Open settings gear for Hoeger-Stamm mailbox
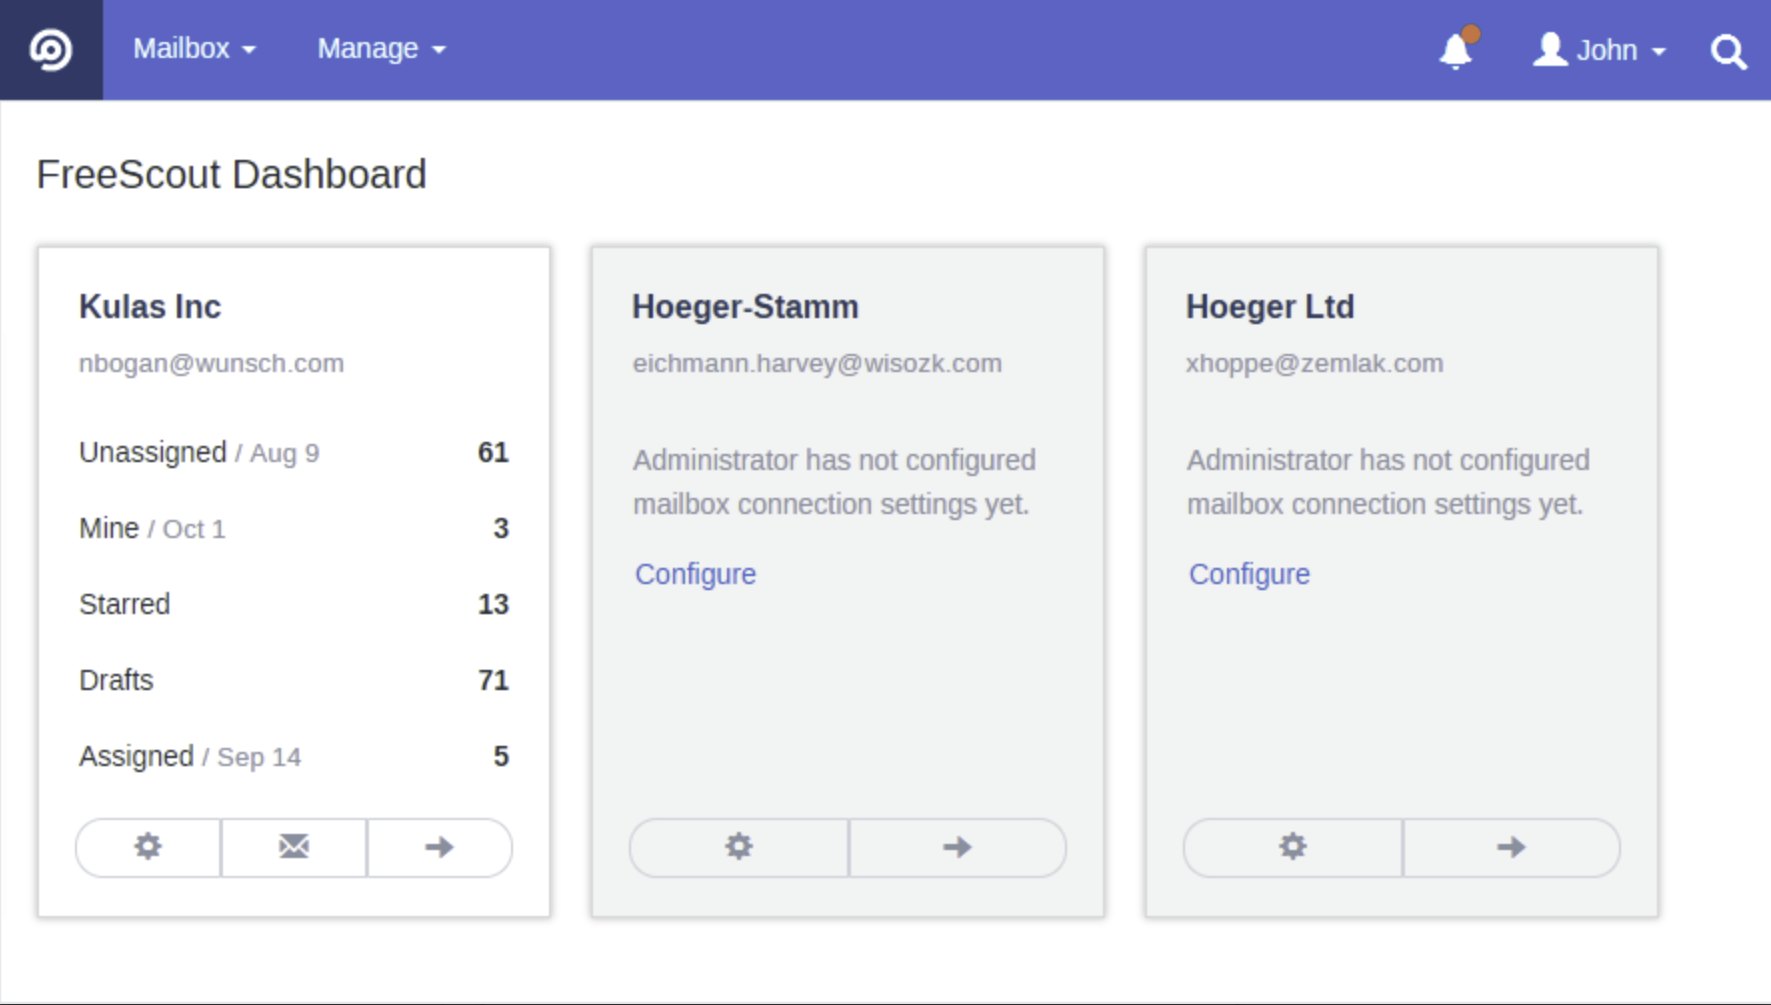The height and width of the screenshot is (1005, 1771). coord(738,847)
